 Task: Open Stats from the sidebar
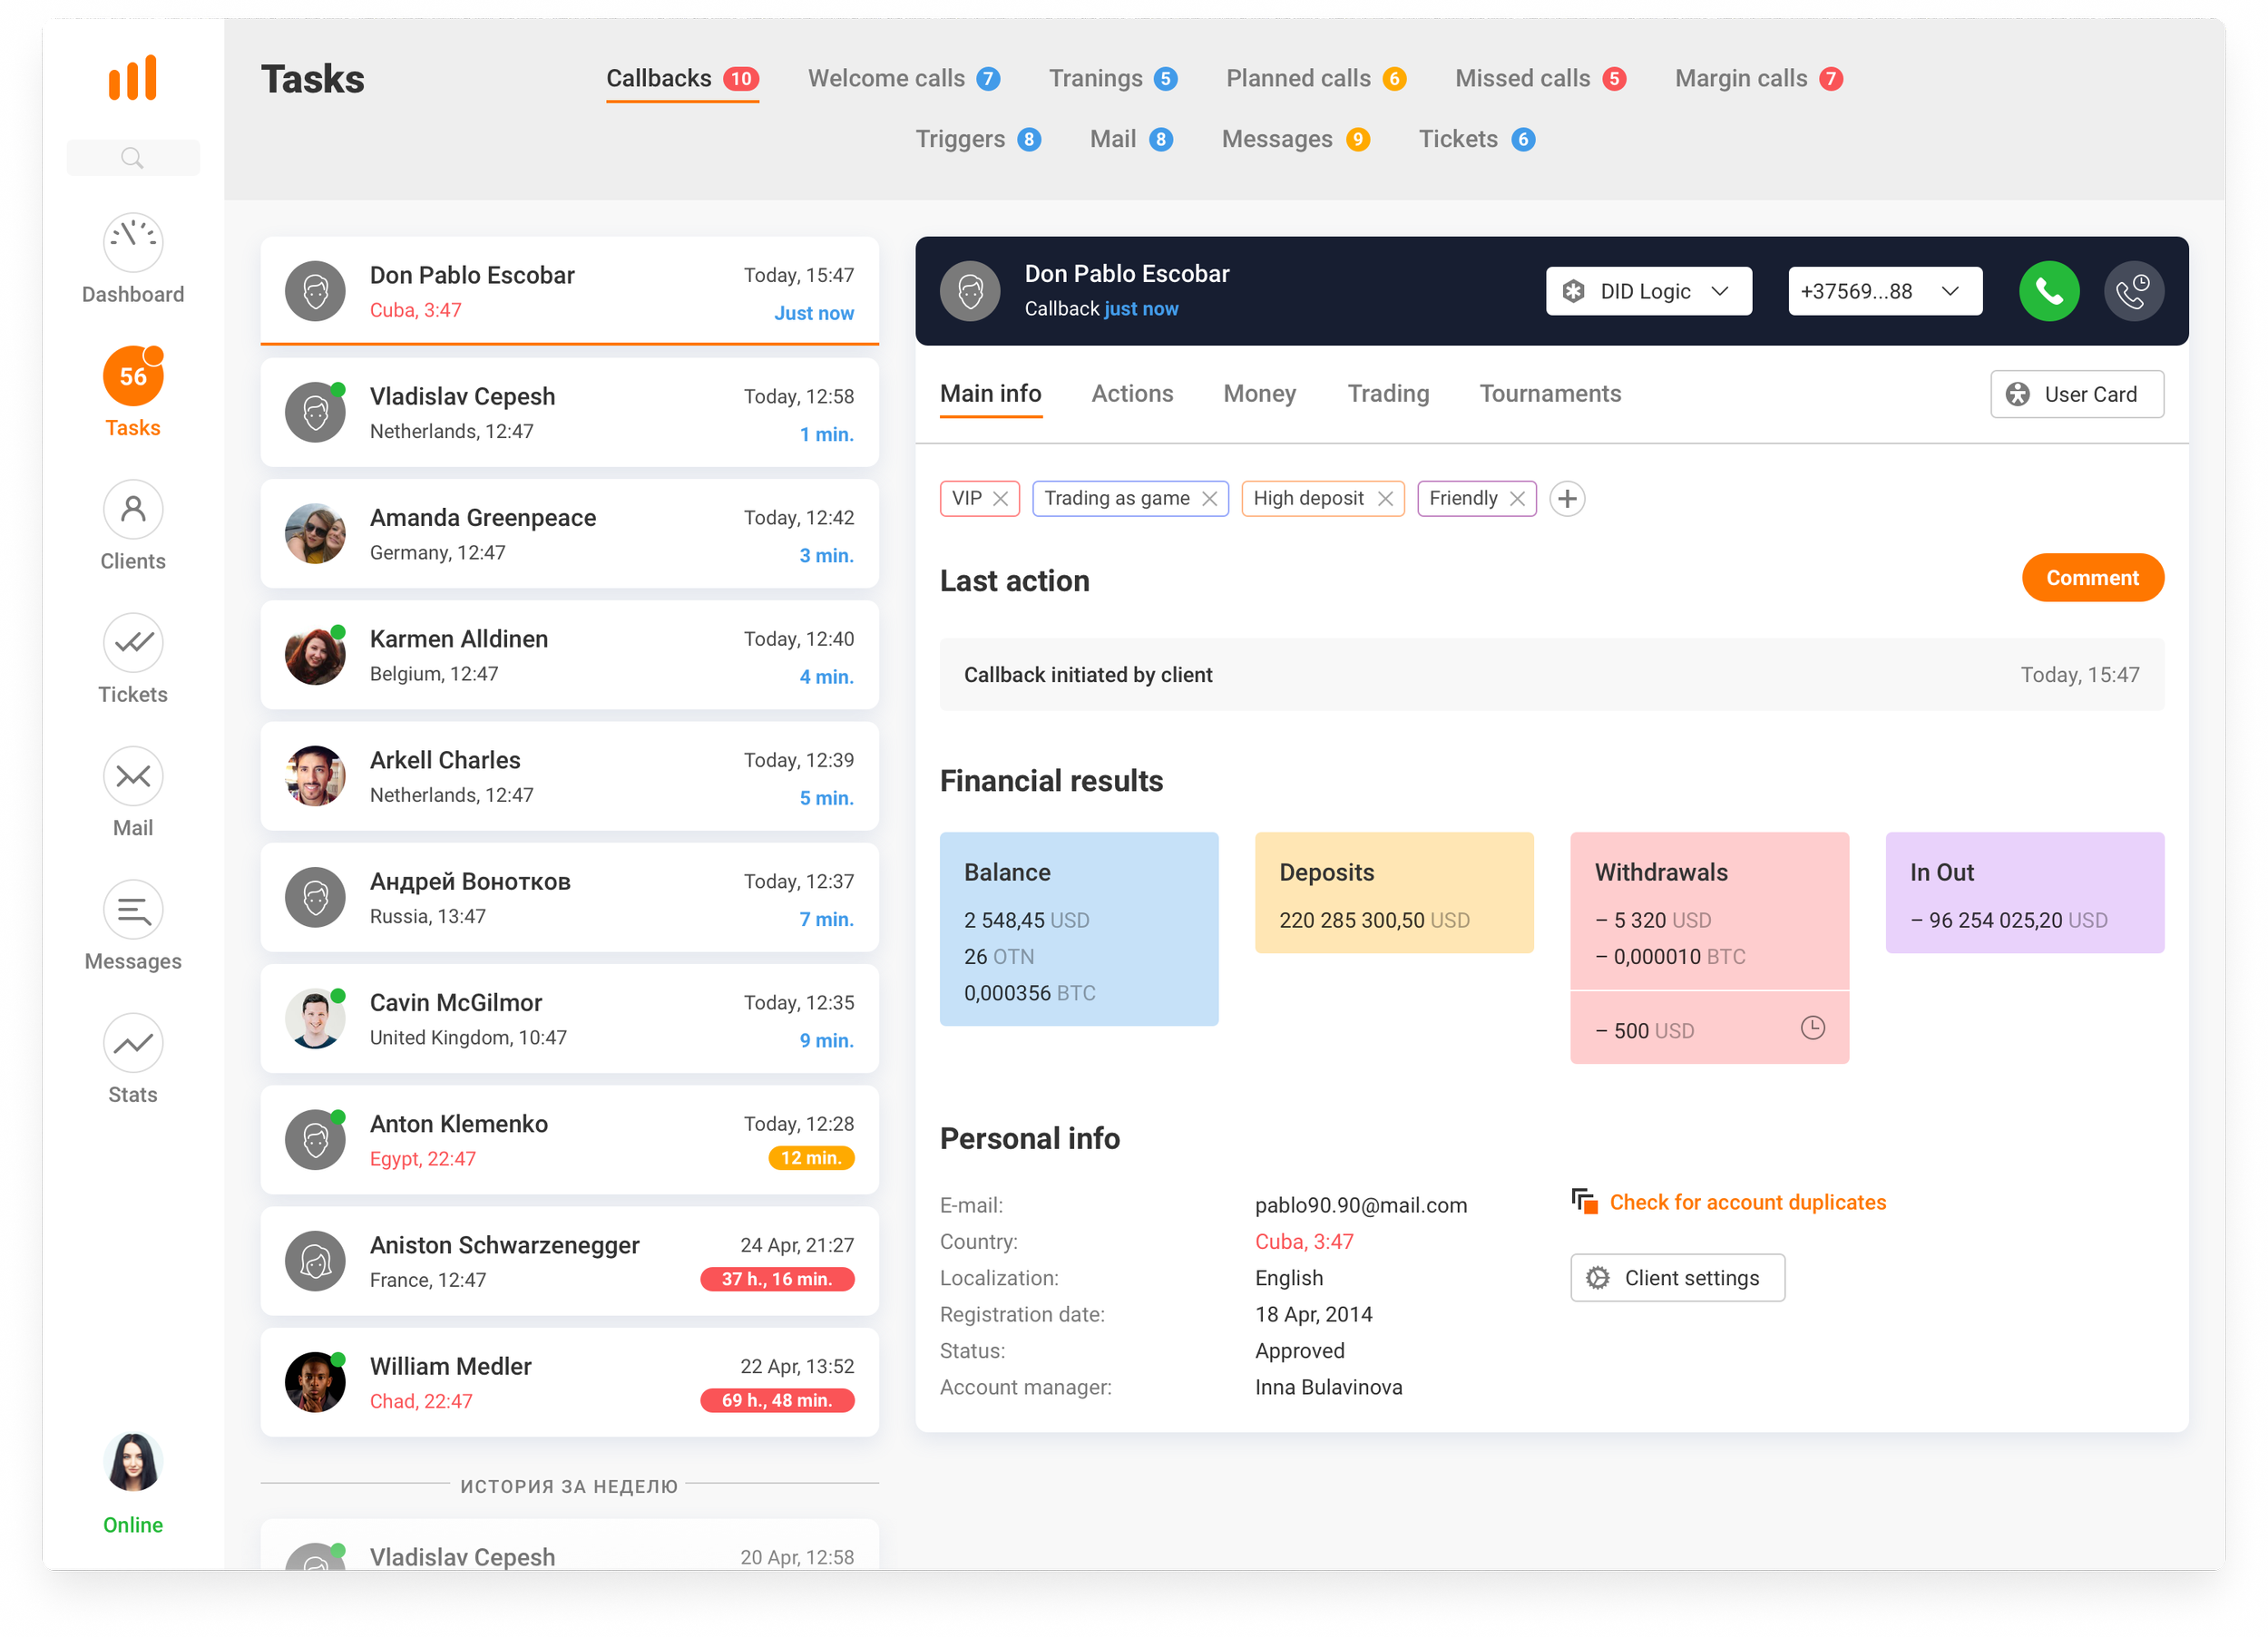(x=133, y=1043)
